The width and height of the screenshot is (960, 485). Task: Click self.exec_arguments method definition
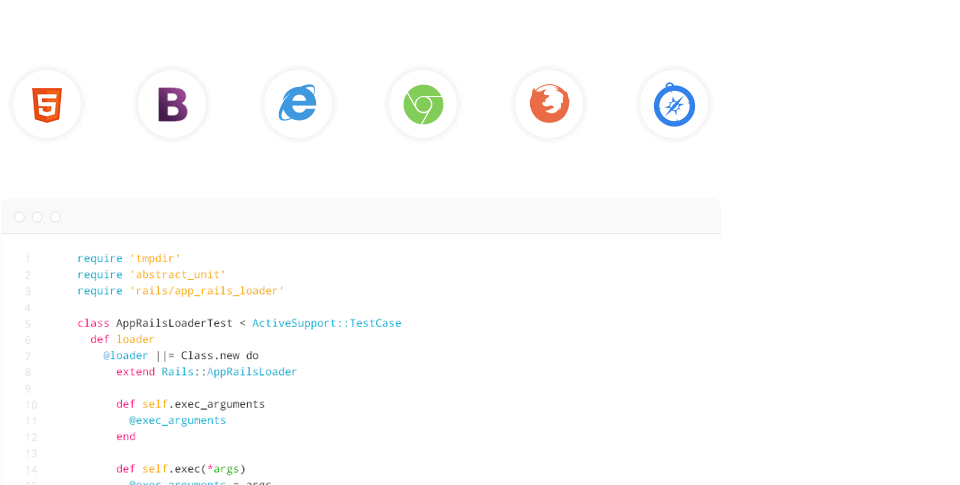[203, 404]
